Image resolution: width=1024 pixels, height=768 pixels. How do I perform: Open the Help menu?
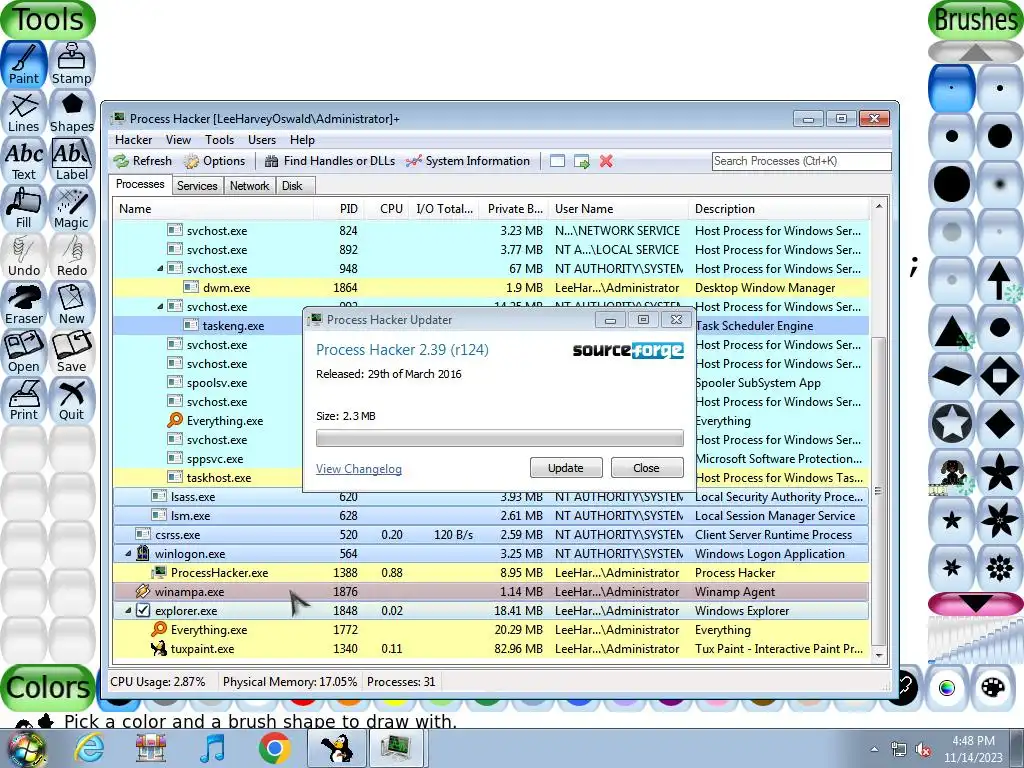[x=302, y=140]
